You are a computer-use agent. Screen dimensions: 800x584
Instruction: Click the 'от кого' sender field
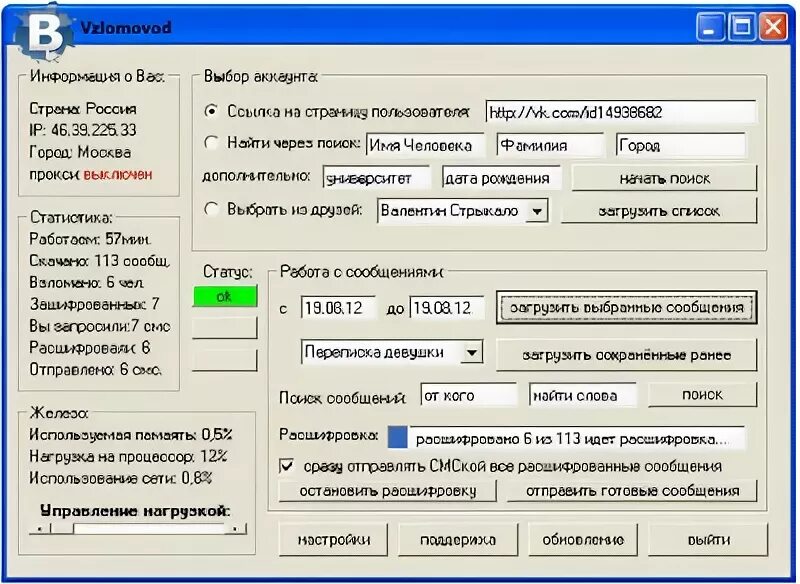468,395
